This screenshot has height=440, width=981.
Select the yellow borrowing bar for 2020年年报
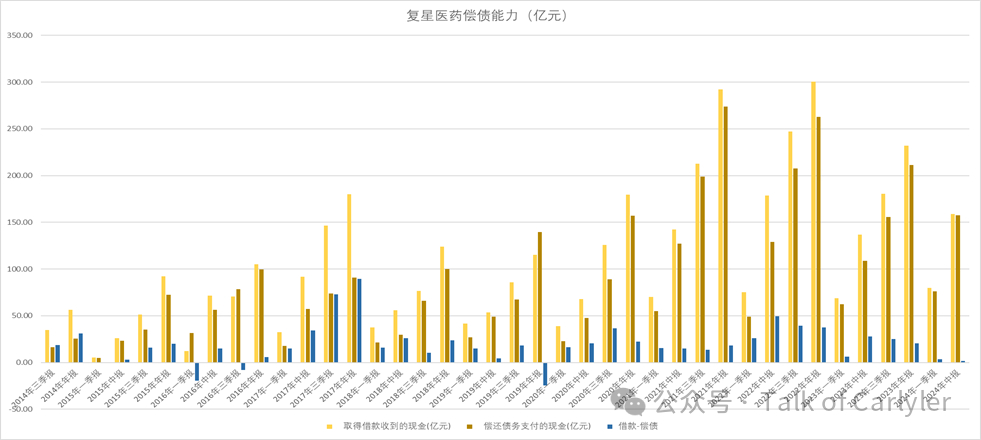tap(628, 279)
